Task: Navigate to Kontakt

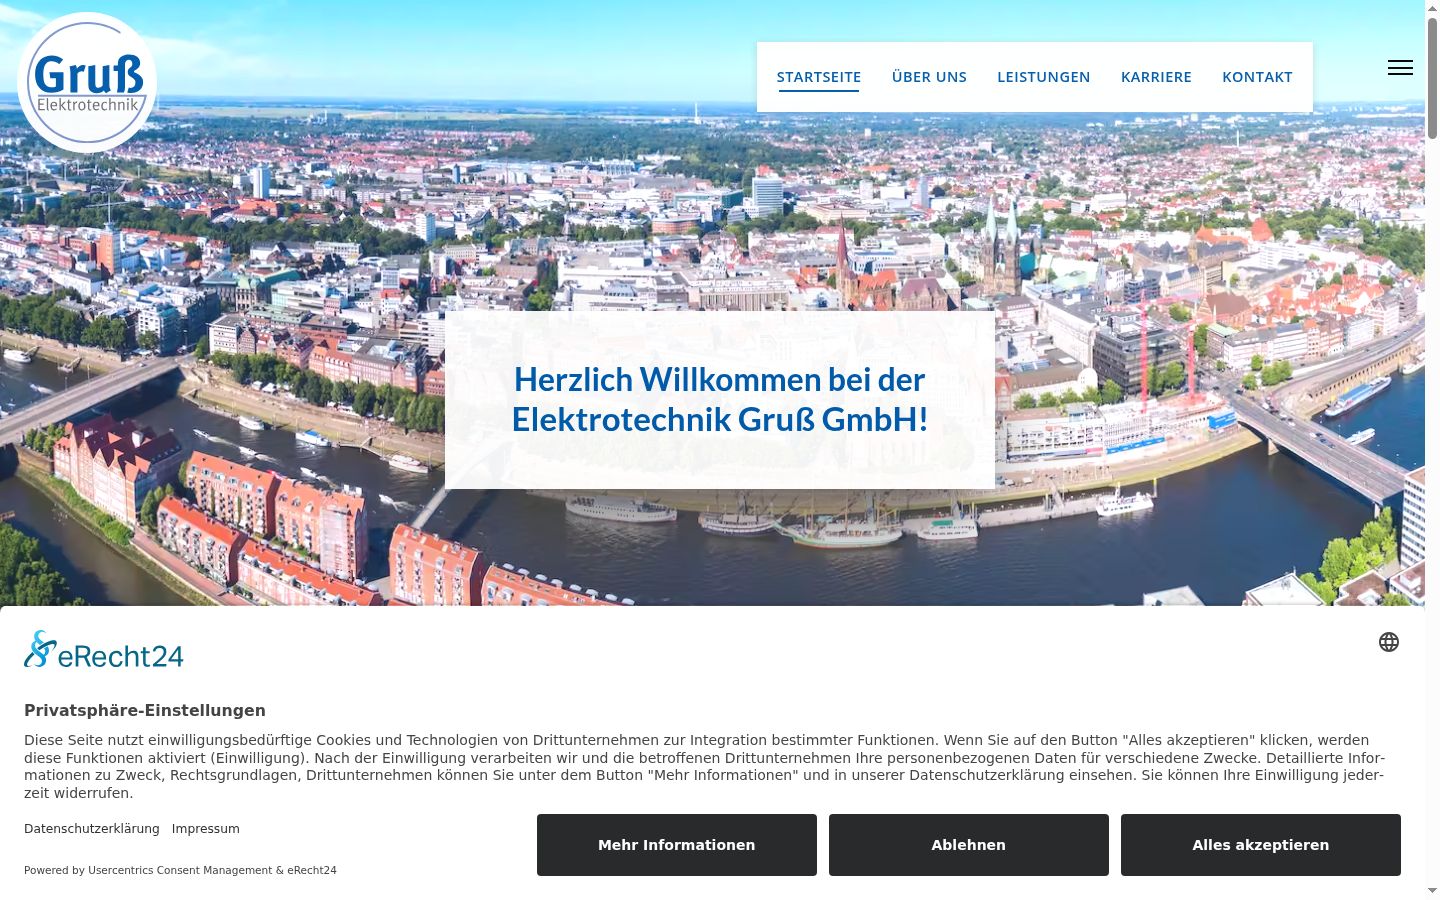Action: pos(1257,77)
